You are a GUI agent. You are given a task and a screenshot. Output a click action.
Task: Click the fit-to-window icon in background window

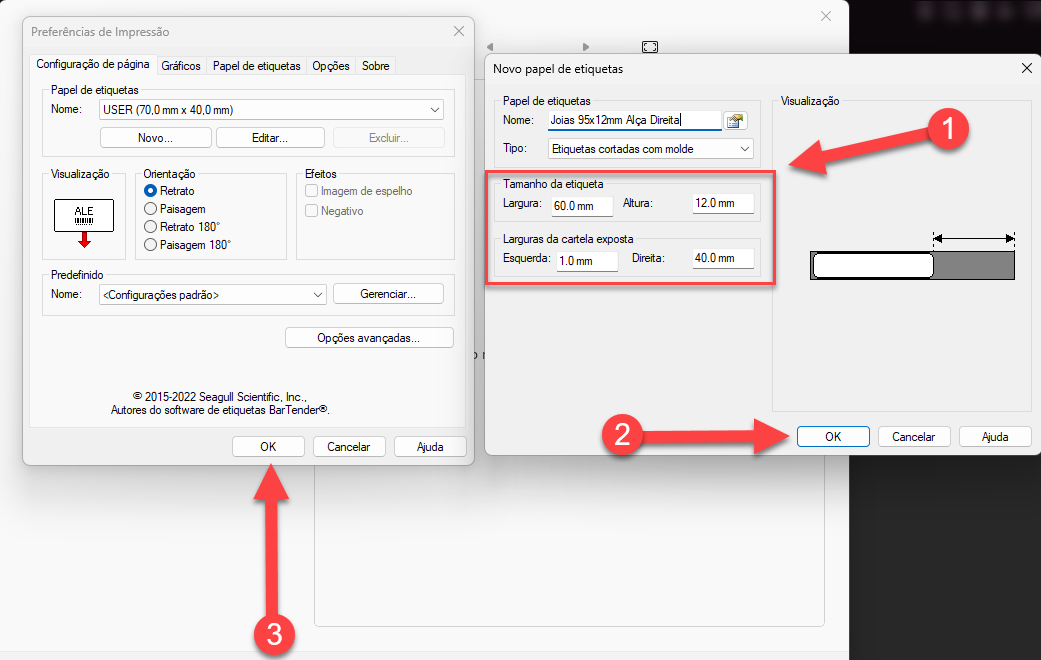(650, 46)
